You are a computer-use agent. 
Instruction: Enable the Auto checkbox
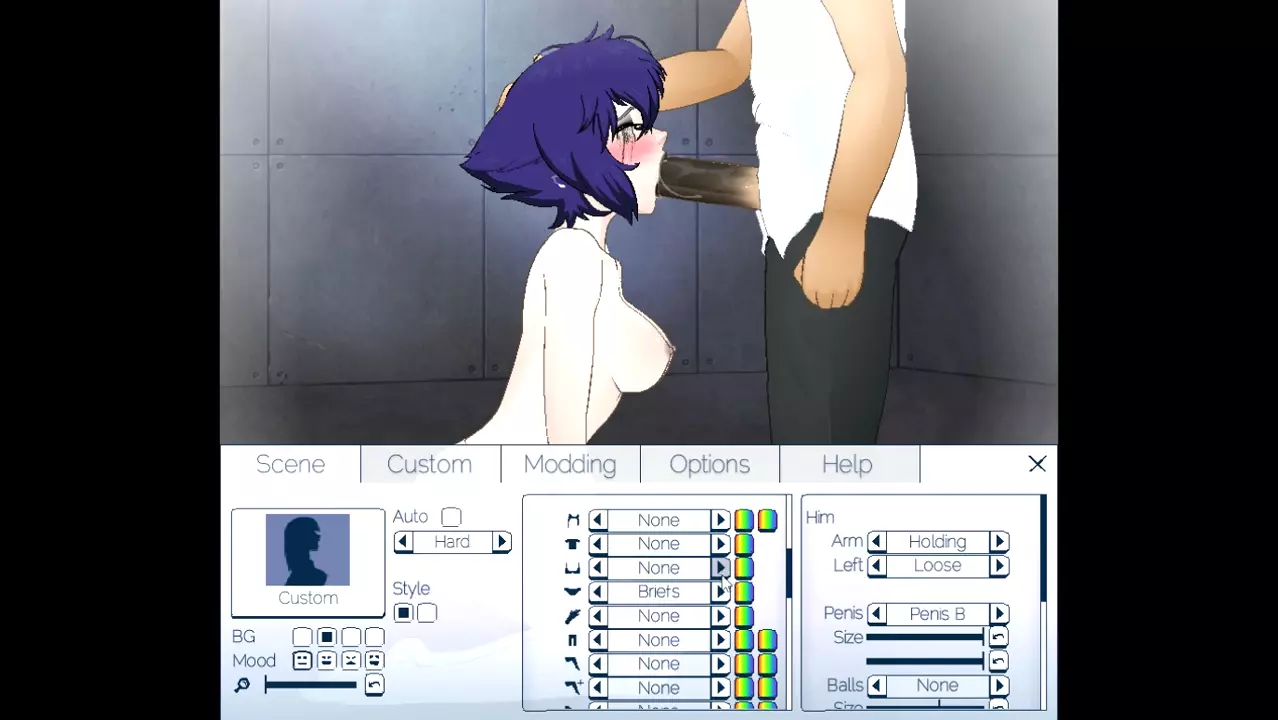pyautogui.click(x=451, y=517)
